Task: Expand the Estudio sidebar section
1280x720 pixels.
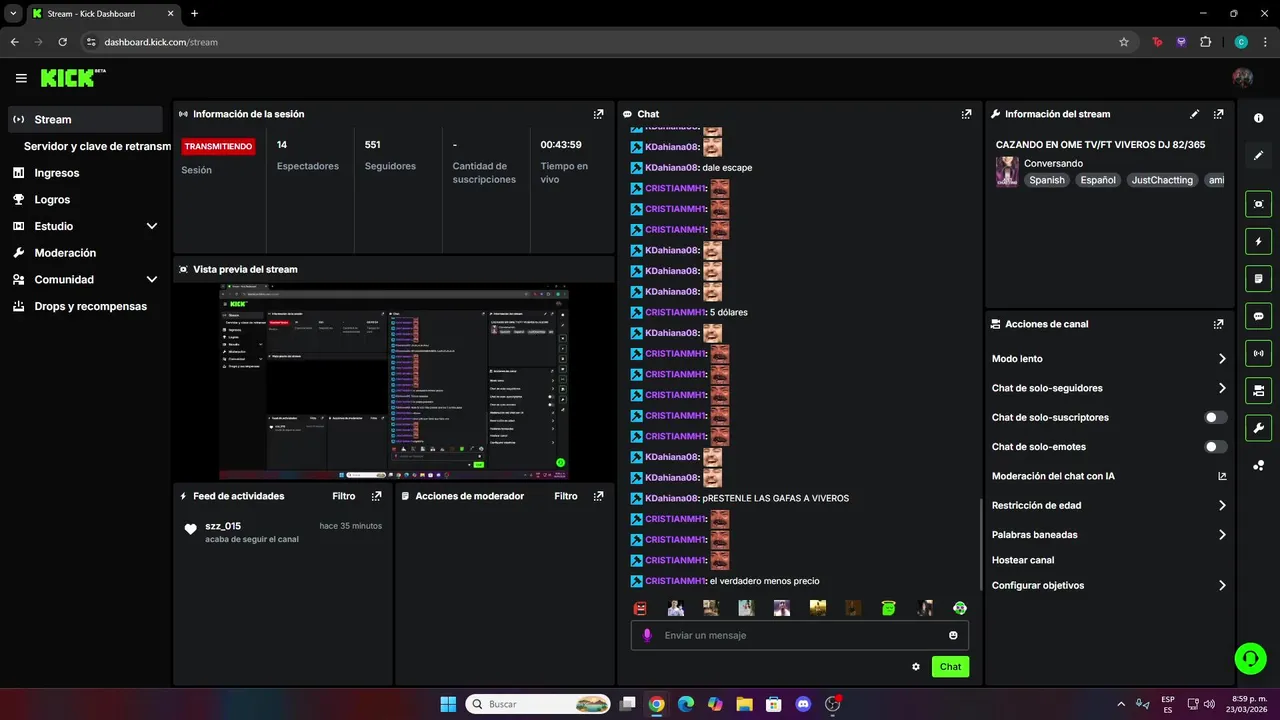Action: (152, 226)
